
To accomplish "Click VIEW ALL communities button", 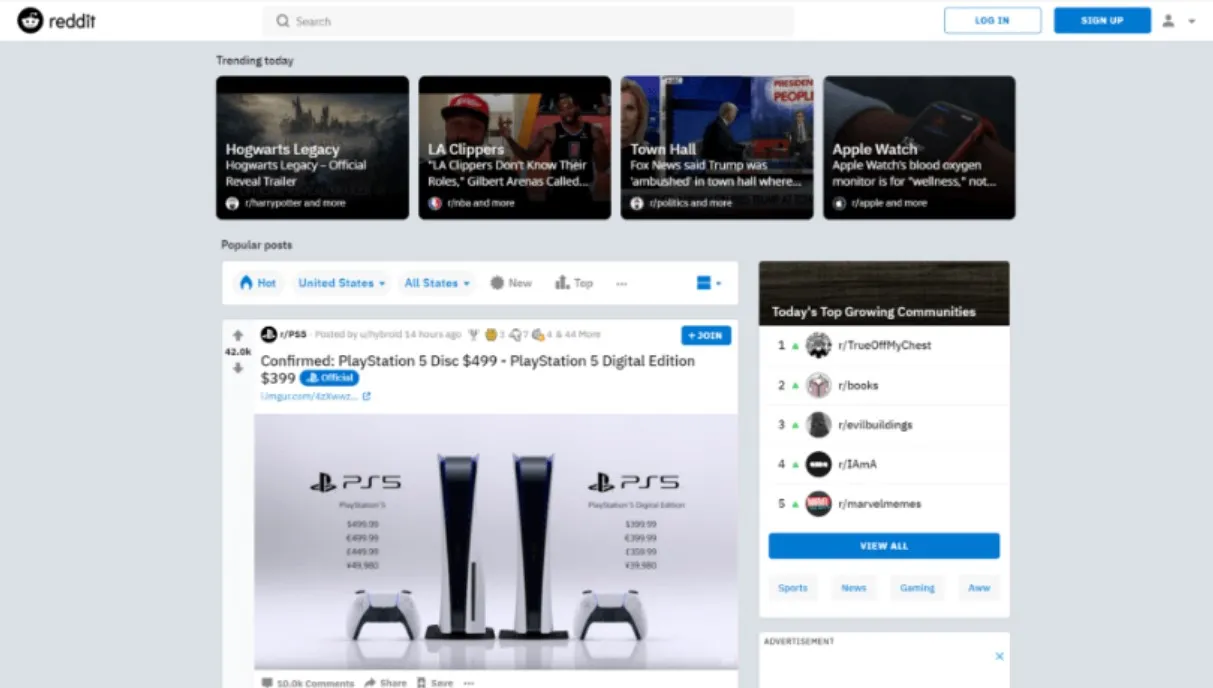I will click(x=884, y=546).
